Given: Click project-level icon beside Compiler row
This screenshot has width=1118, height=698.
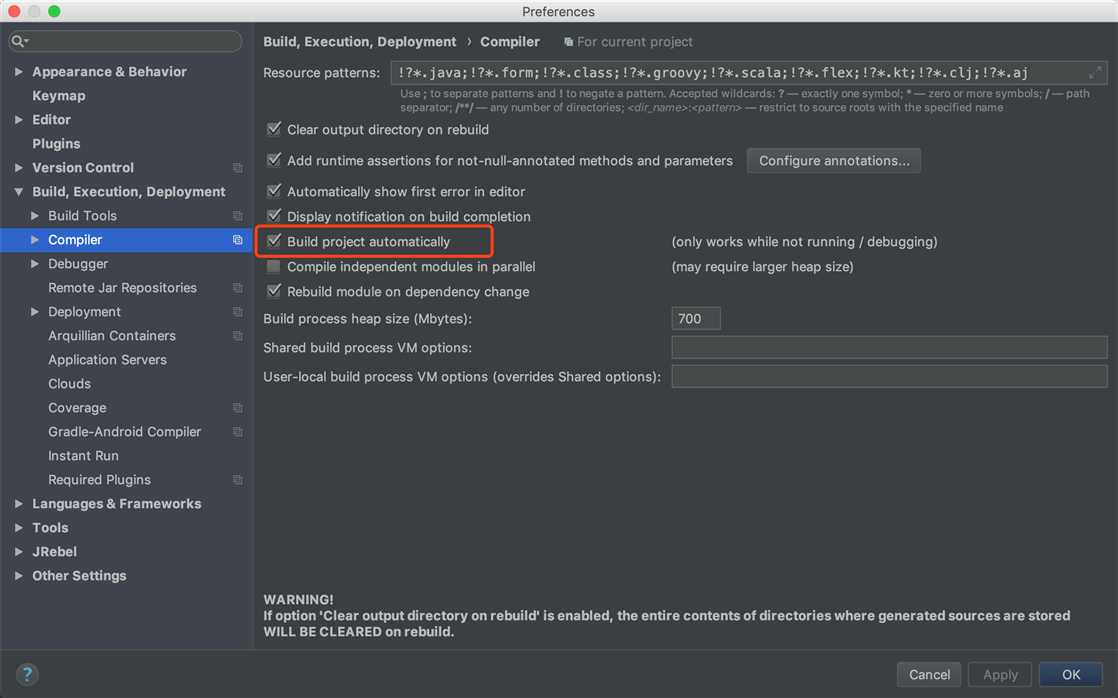Looking at the screenshot, I should click(237, 240).
